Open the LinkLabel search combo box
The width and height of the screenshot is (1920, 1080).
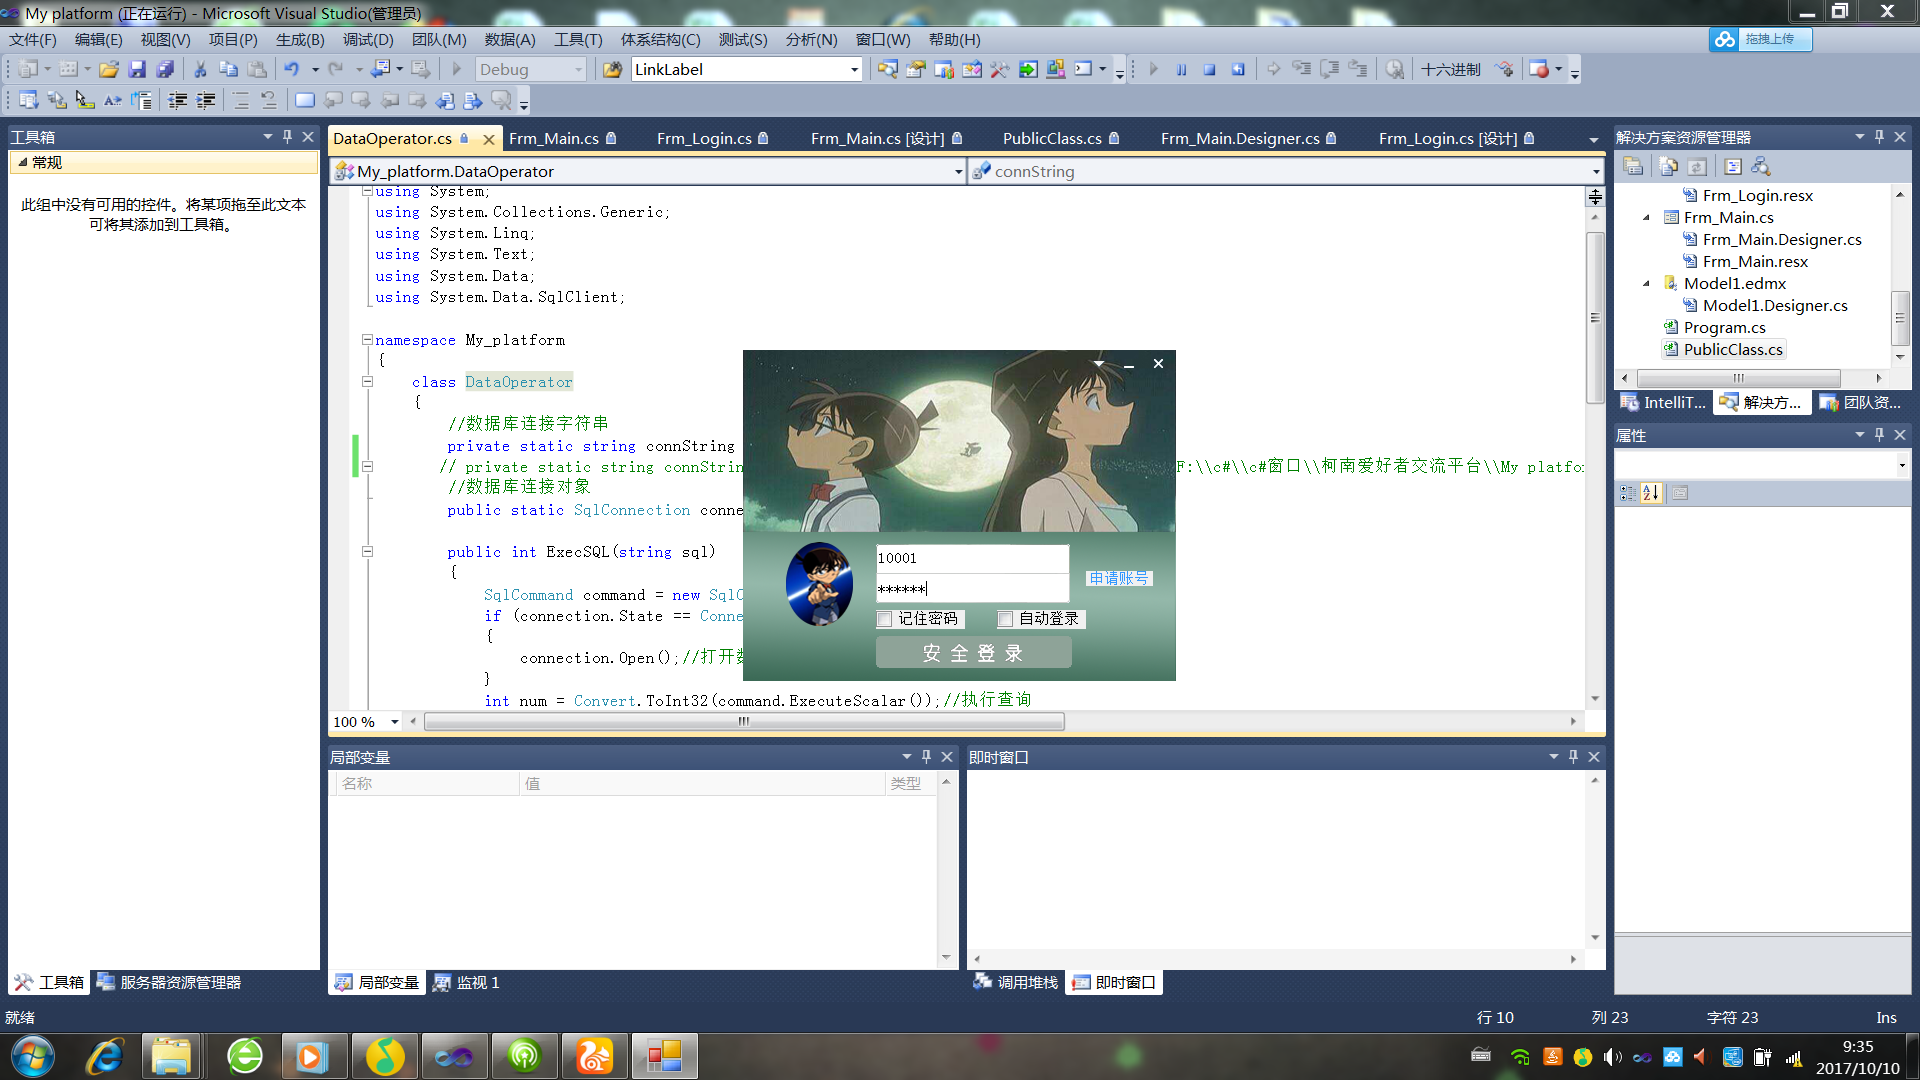[x=854, y=70]
